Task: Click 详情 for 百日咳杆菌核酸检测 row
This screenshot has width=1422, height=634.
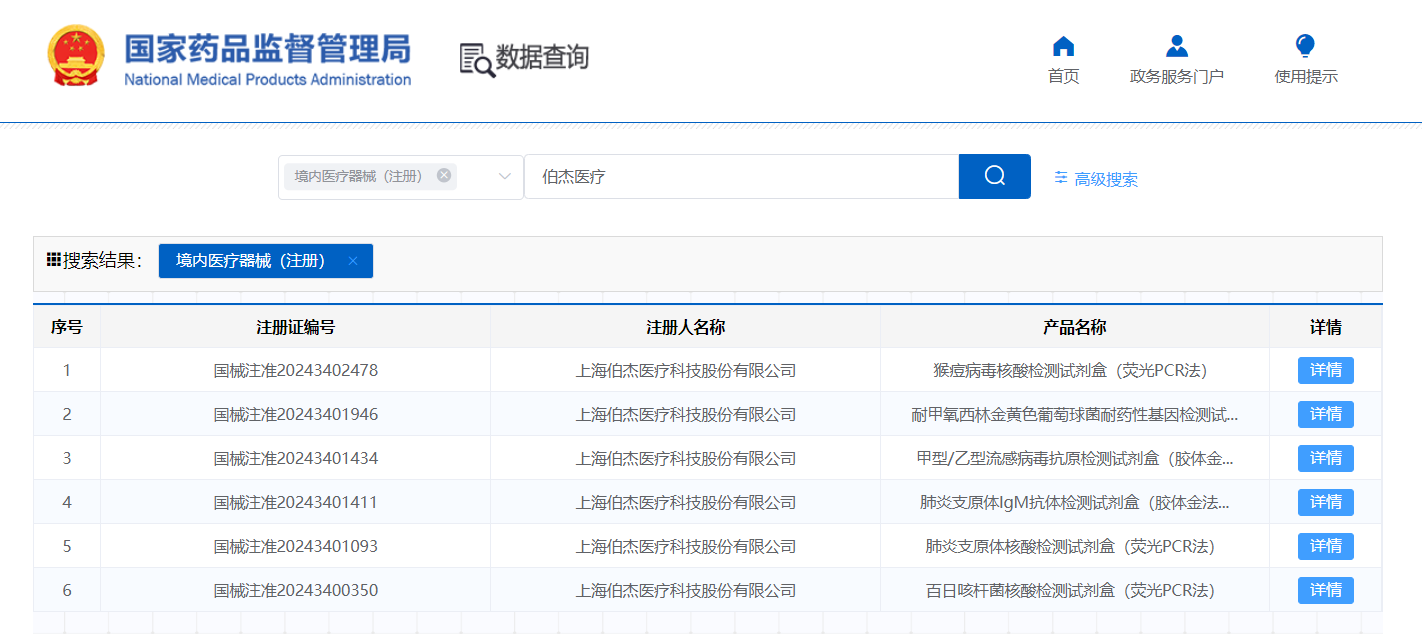Action: point(1325,590)
